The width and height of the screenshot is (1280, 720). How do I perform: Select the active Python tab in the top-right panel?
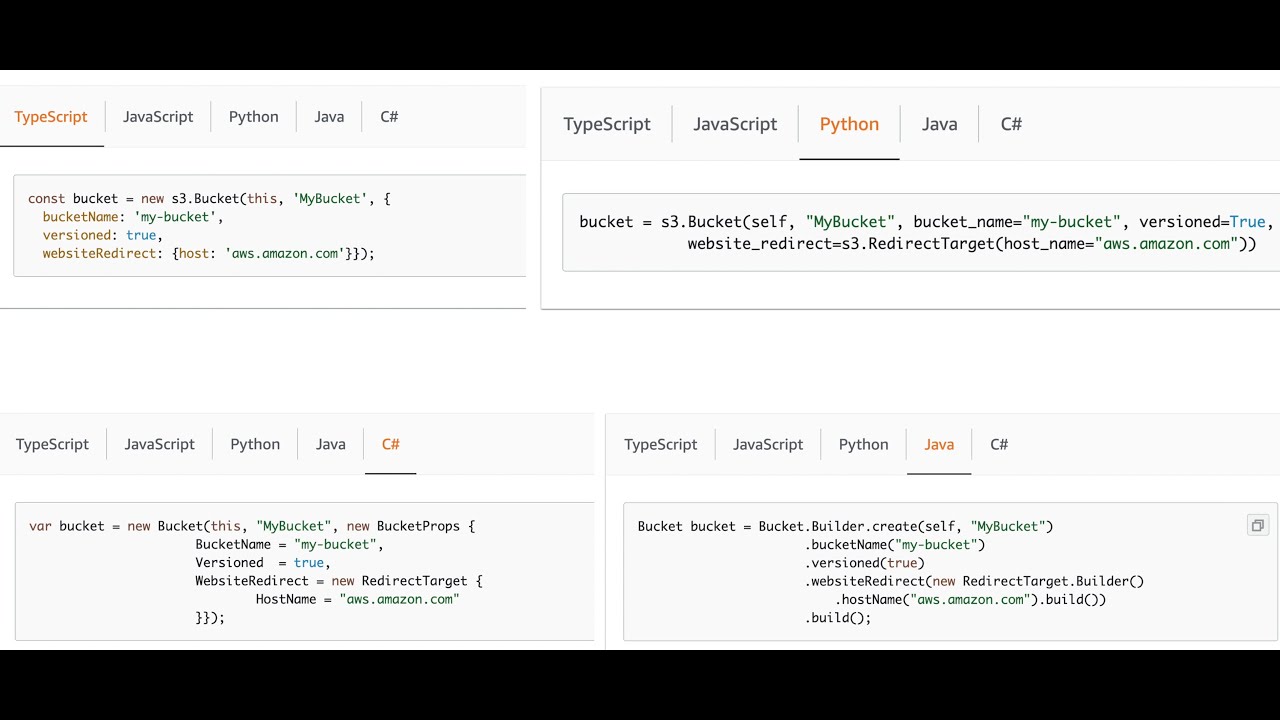[x=849, y=124]
